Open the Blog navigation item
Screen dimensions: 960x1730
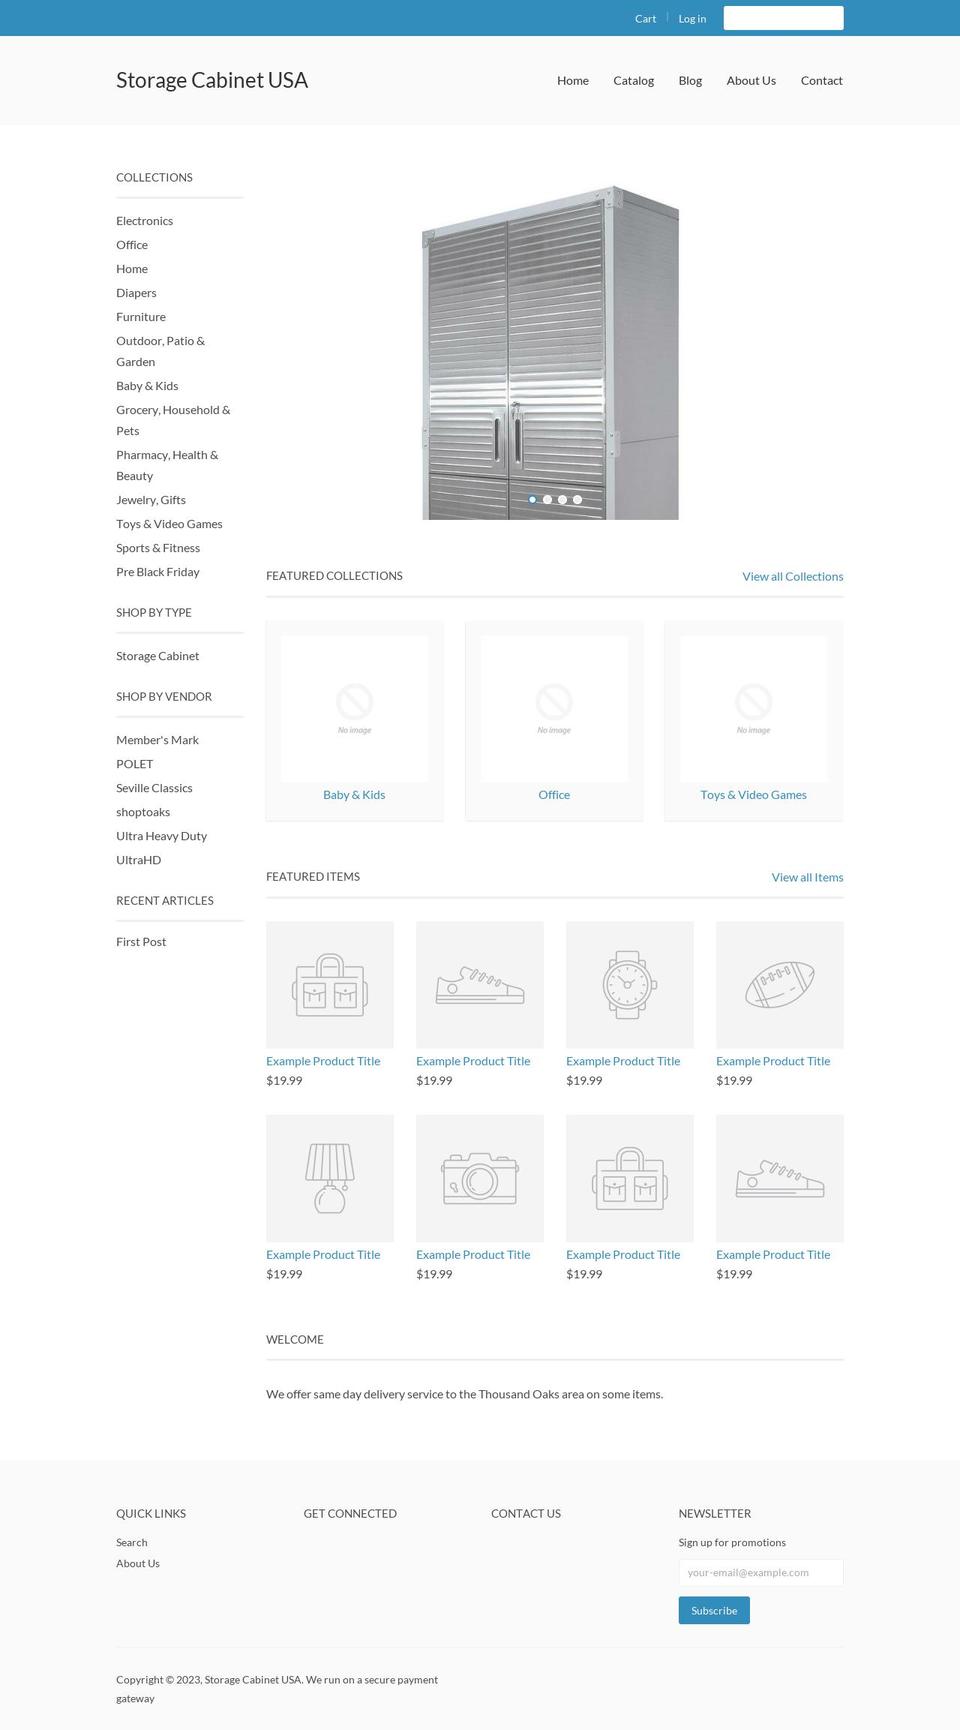tap(690, 81)
